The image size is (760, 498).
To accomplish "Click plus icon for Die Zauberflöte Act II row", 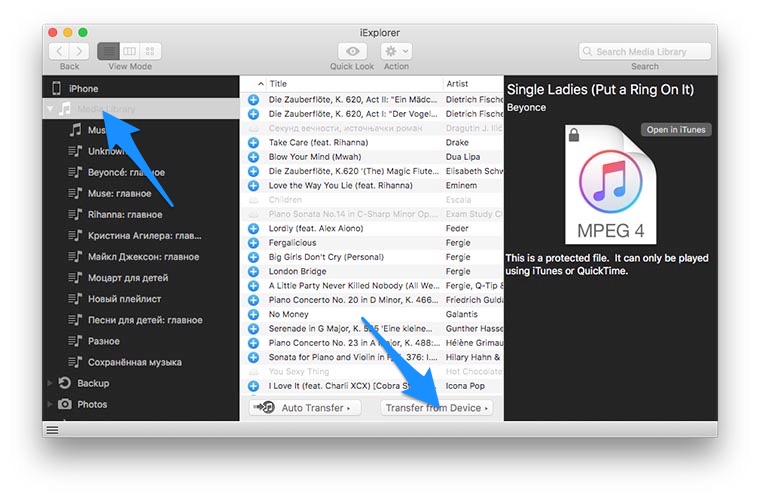I will pos(253,99).
